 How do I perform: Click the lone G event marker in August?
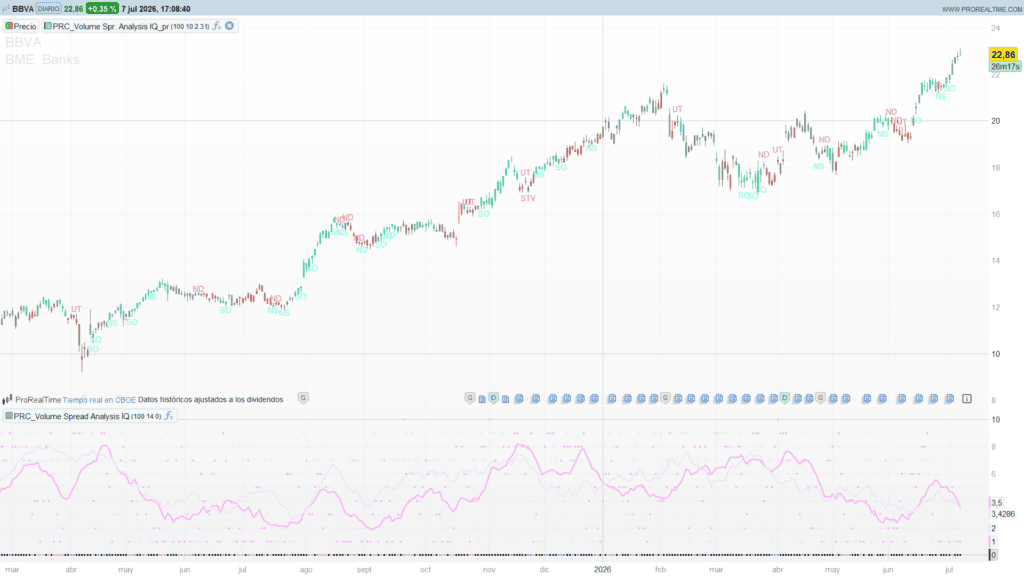pos(303,398)
